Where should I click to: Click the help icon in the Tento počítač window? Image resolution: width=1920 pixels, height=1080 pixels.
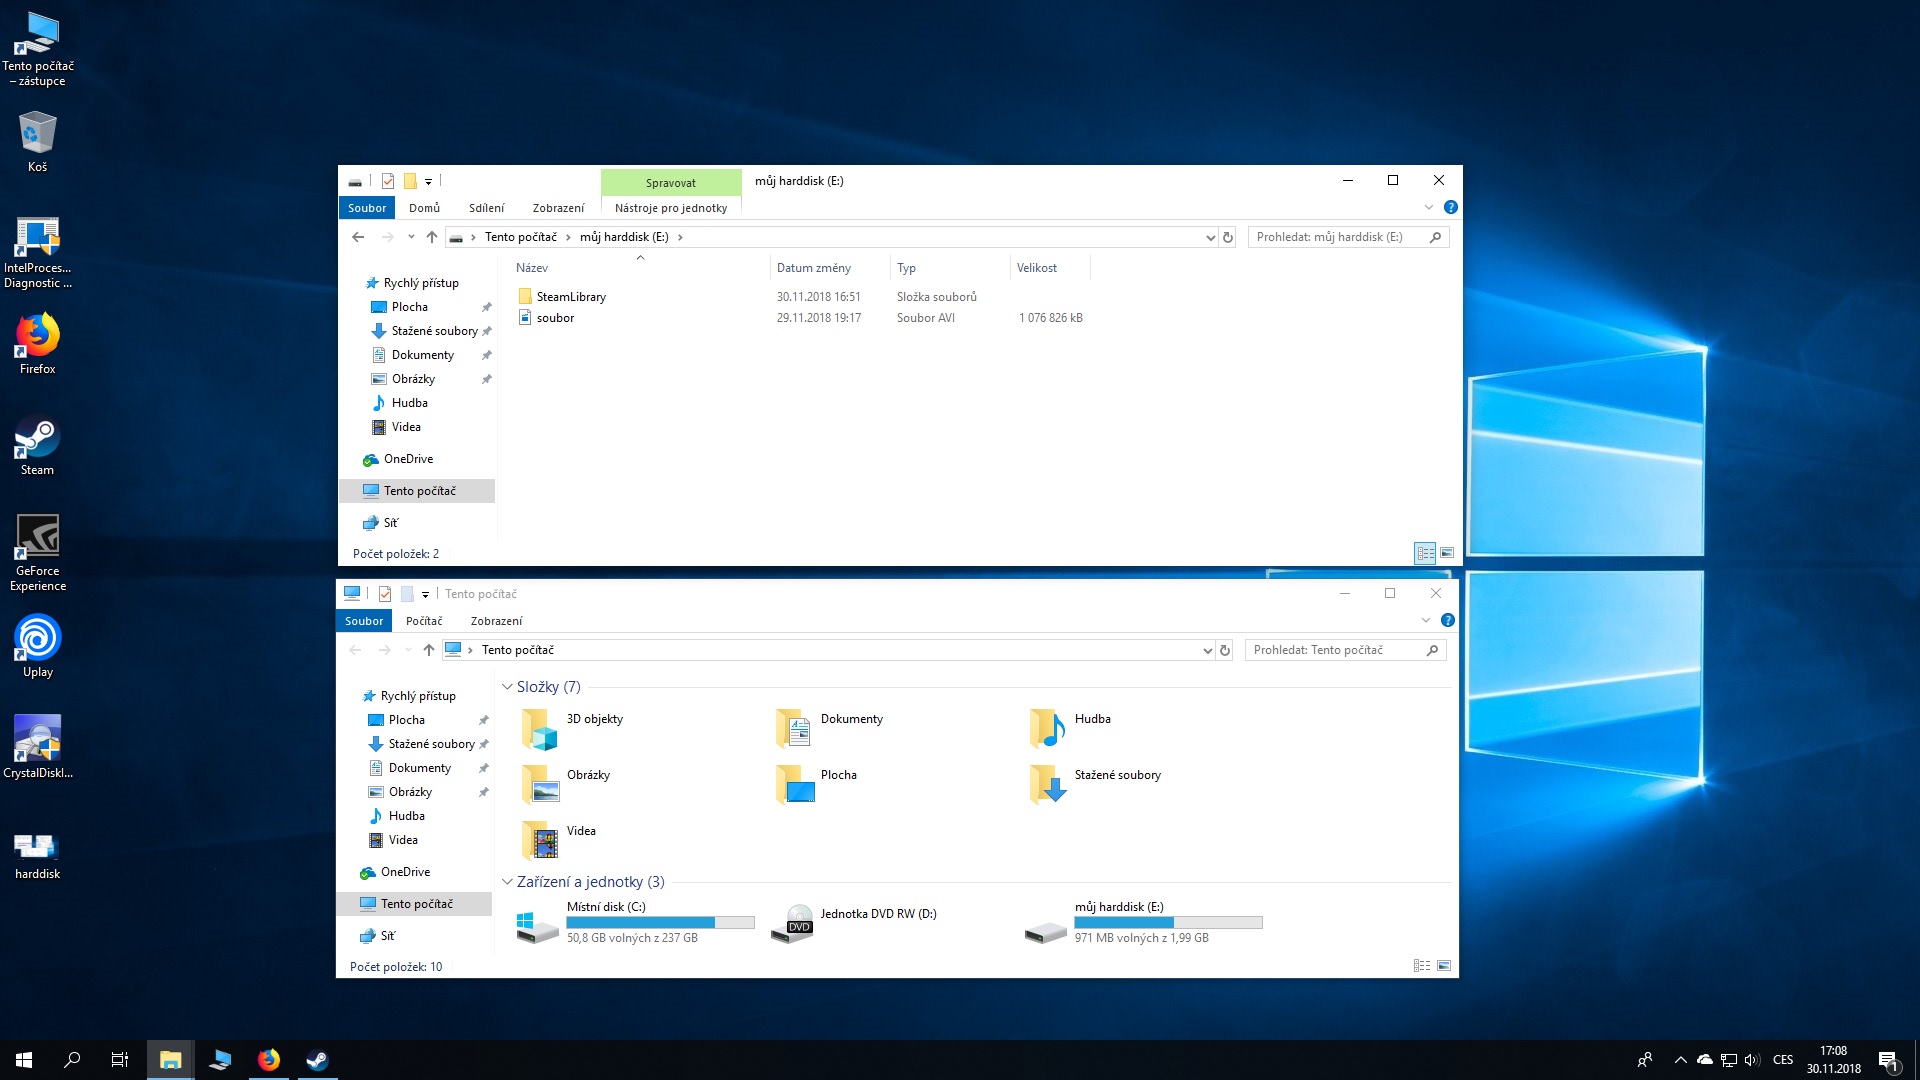[x=1447, y=620]
